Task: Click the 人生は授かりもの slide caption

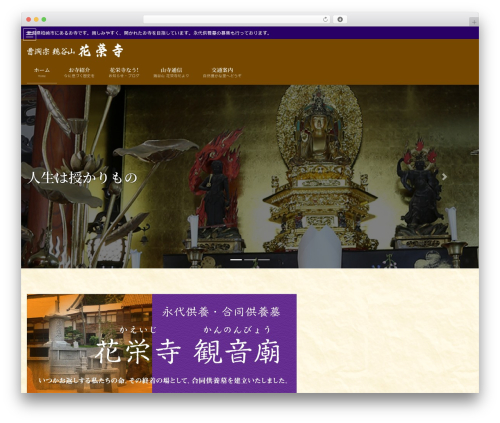Action: (x=82, y=178)
